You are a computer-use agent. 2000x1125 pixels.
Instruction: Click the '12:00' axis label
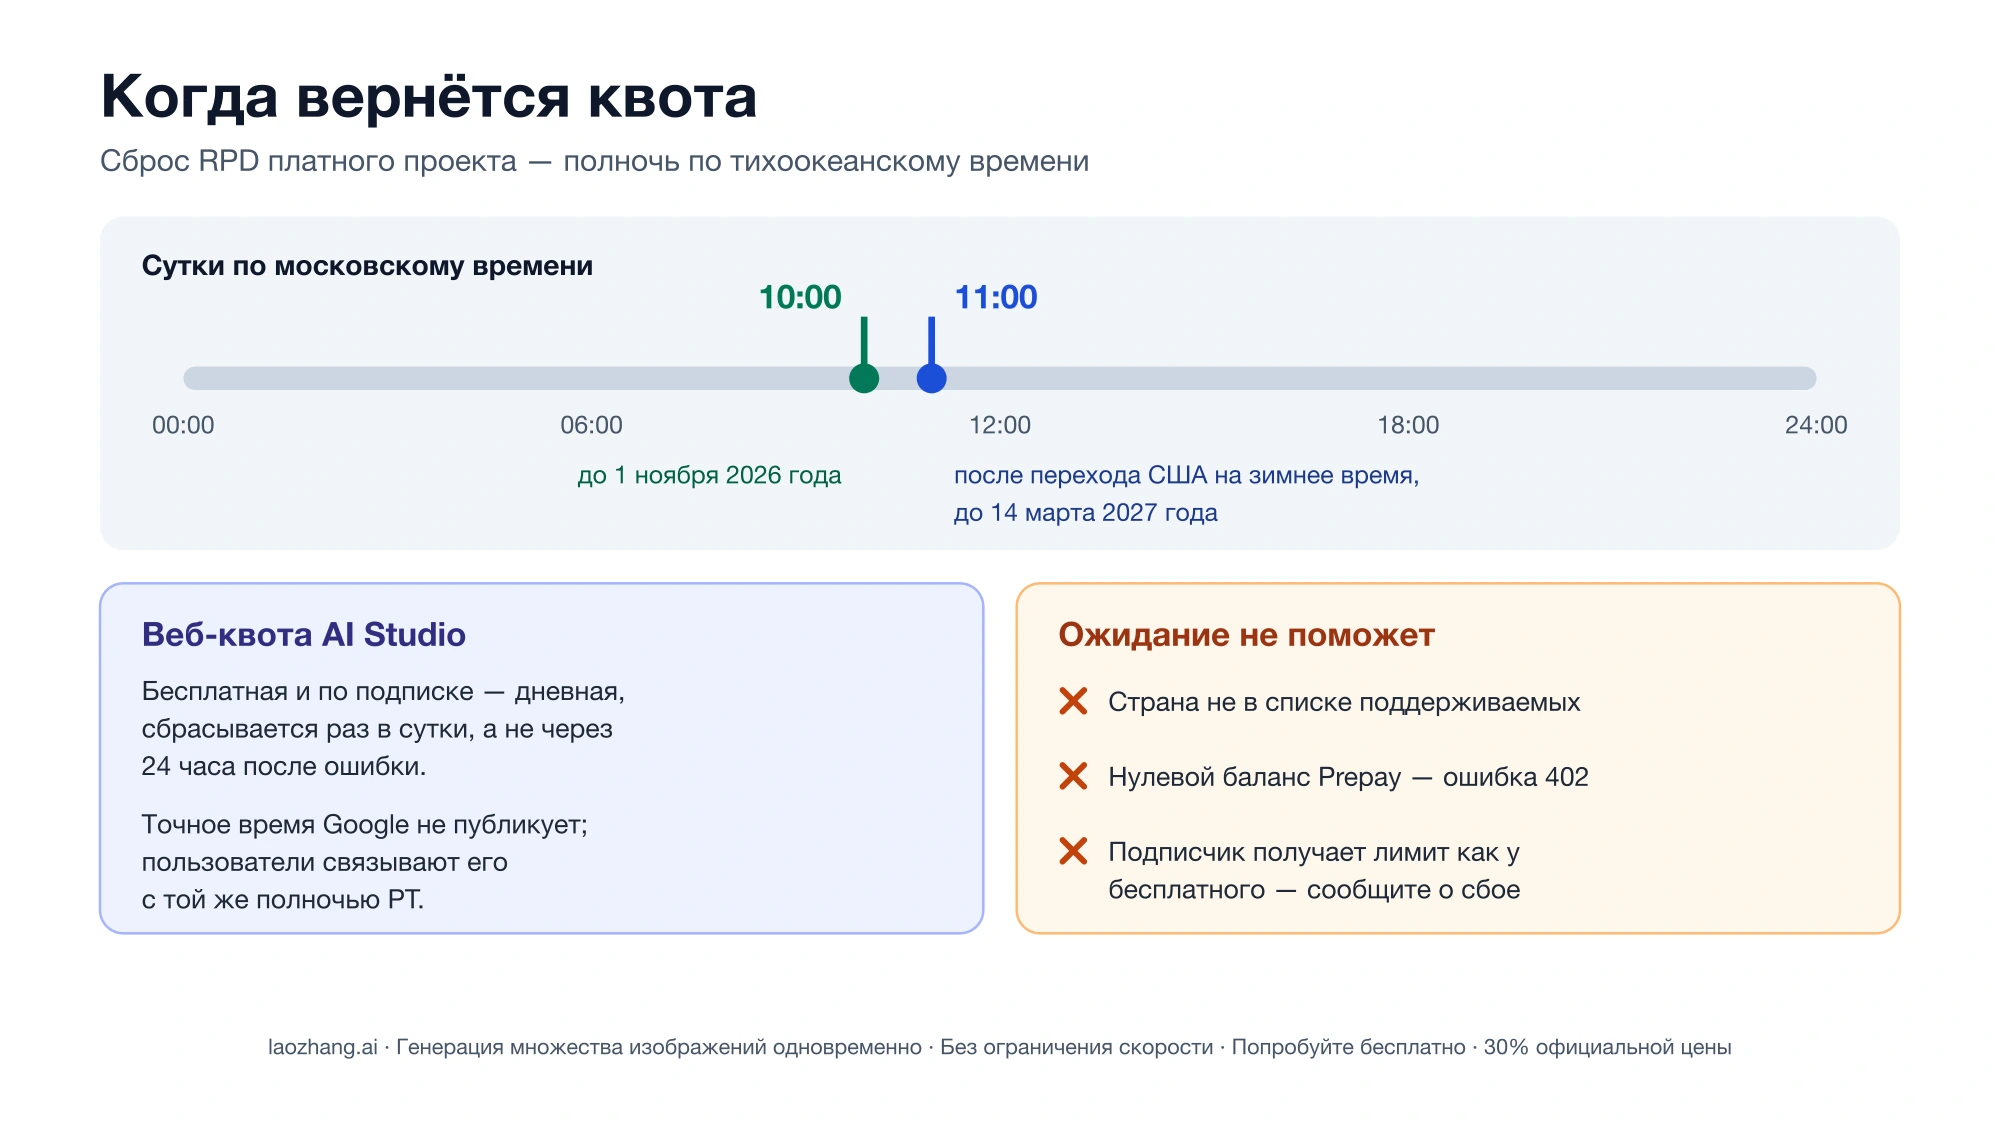(x=1000, y=425)
